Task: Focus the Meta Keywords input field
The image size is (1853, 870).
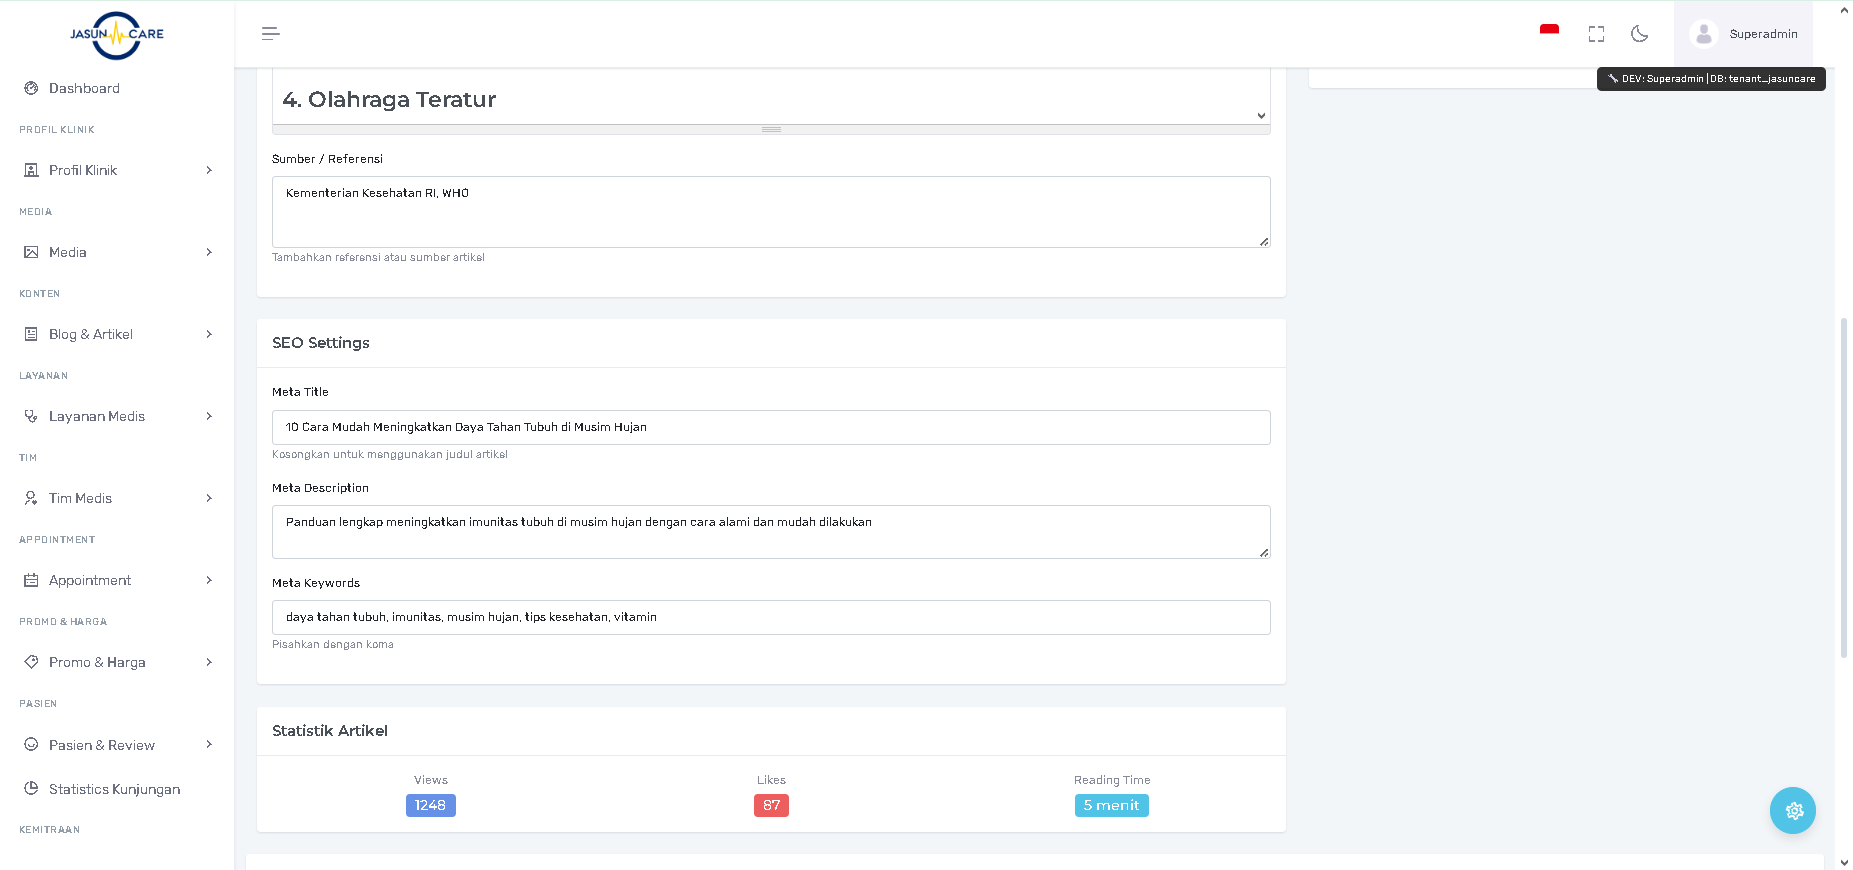Action: 770,617
